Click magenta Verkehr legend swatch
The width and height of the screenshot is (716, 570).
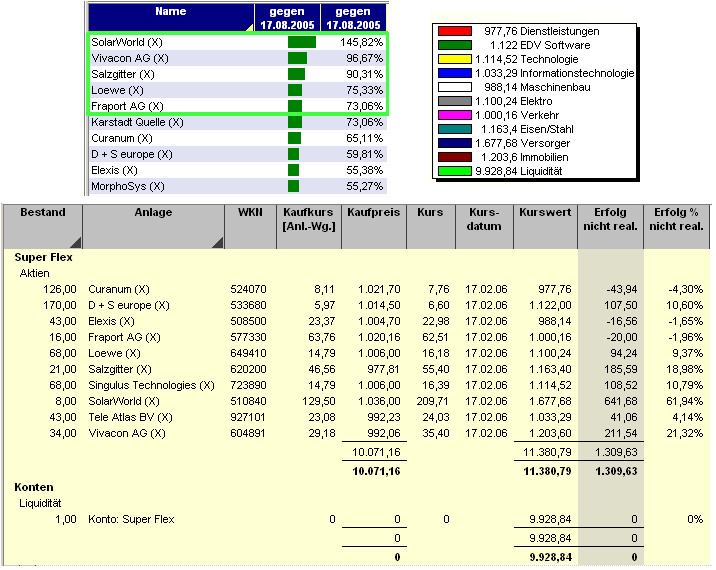[455, 115]
